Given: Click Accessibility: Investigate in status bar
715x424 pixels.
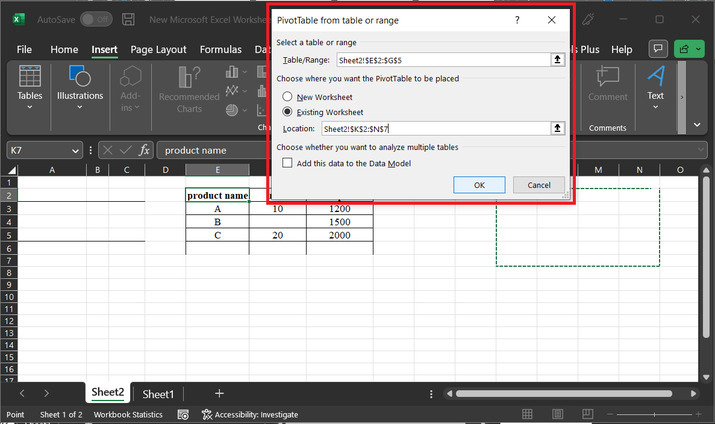Looking at the screenshot, I should click(250, 414).
